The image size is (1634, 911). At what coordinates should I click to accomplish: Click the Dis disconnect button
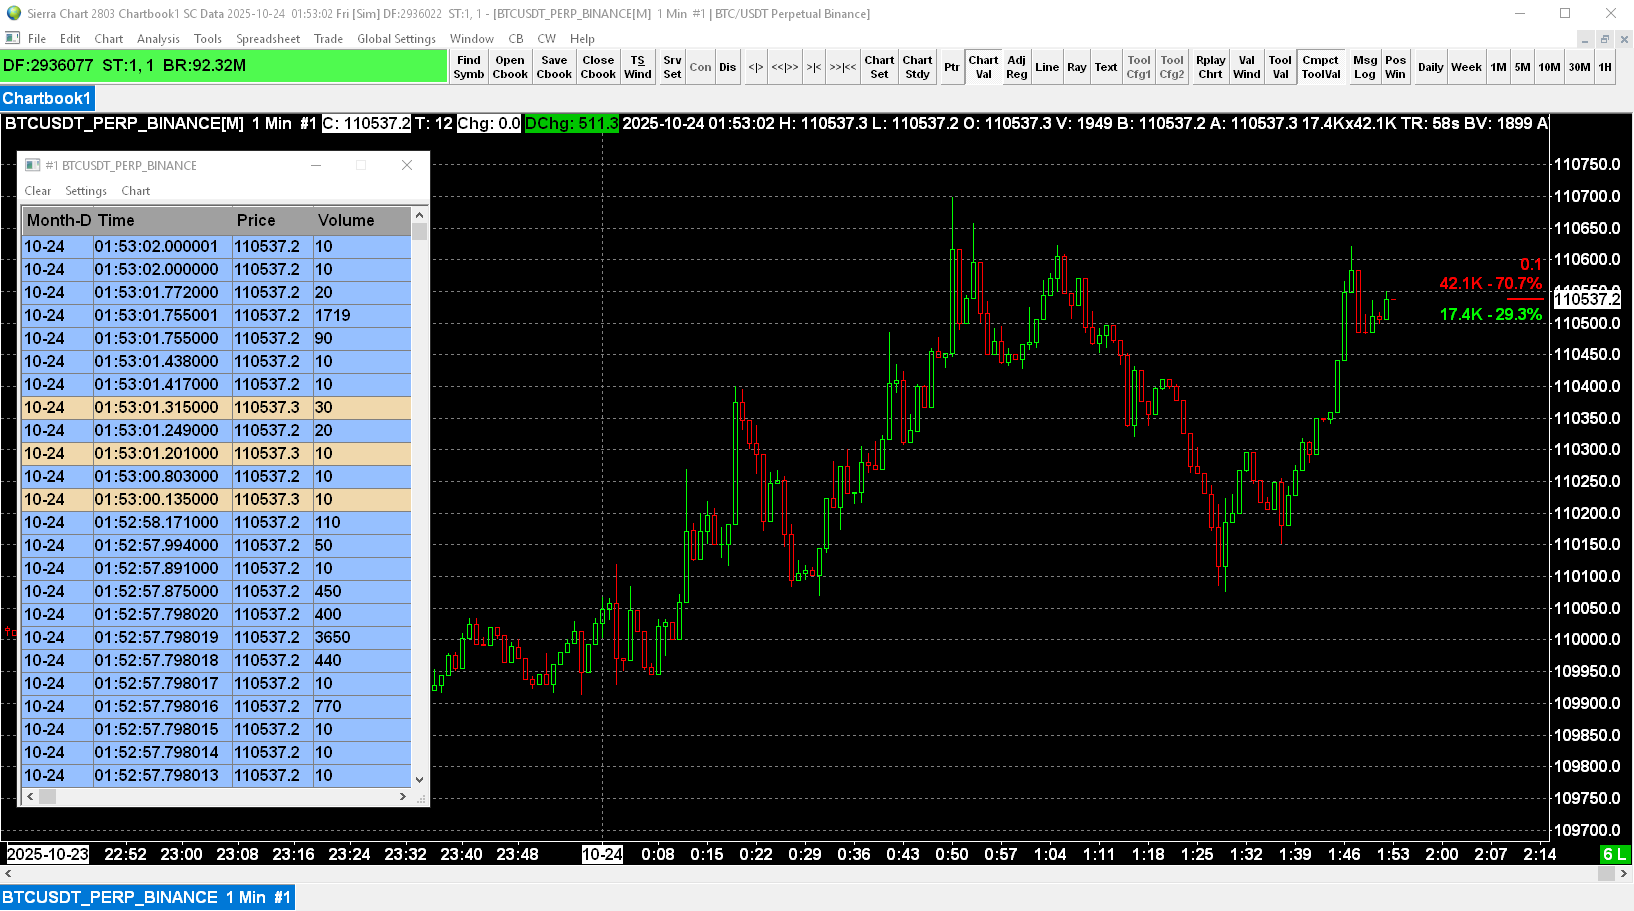coord(727,67)
